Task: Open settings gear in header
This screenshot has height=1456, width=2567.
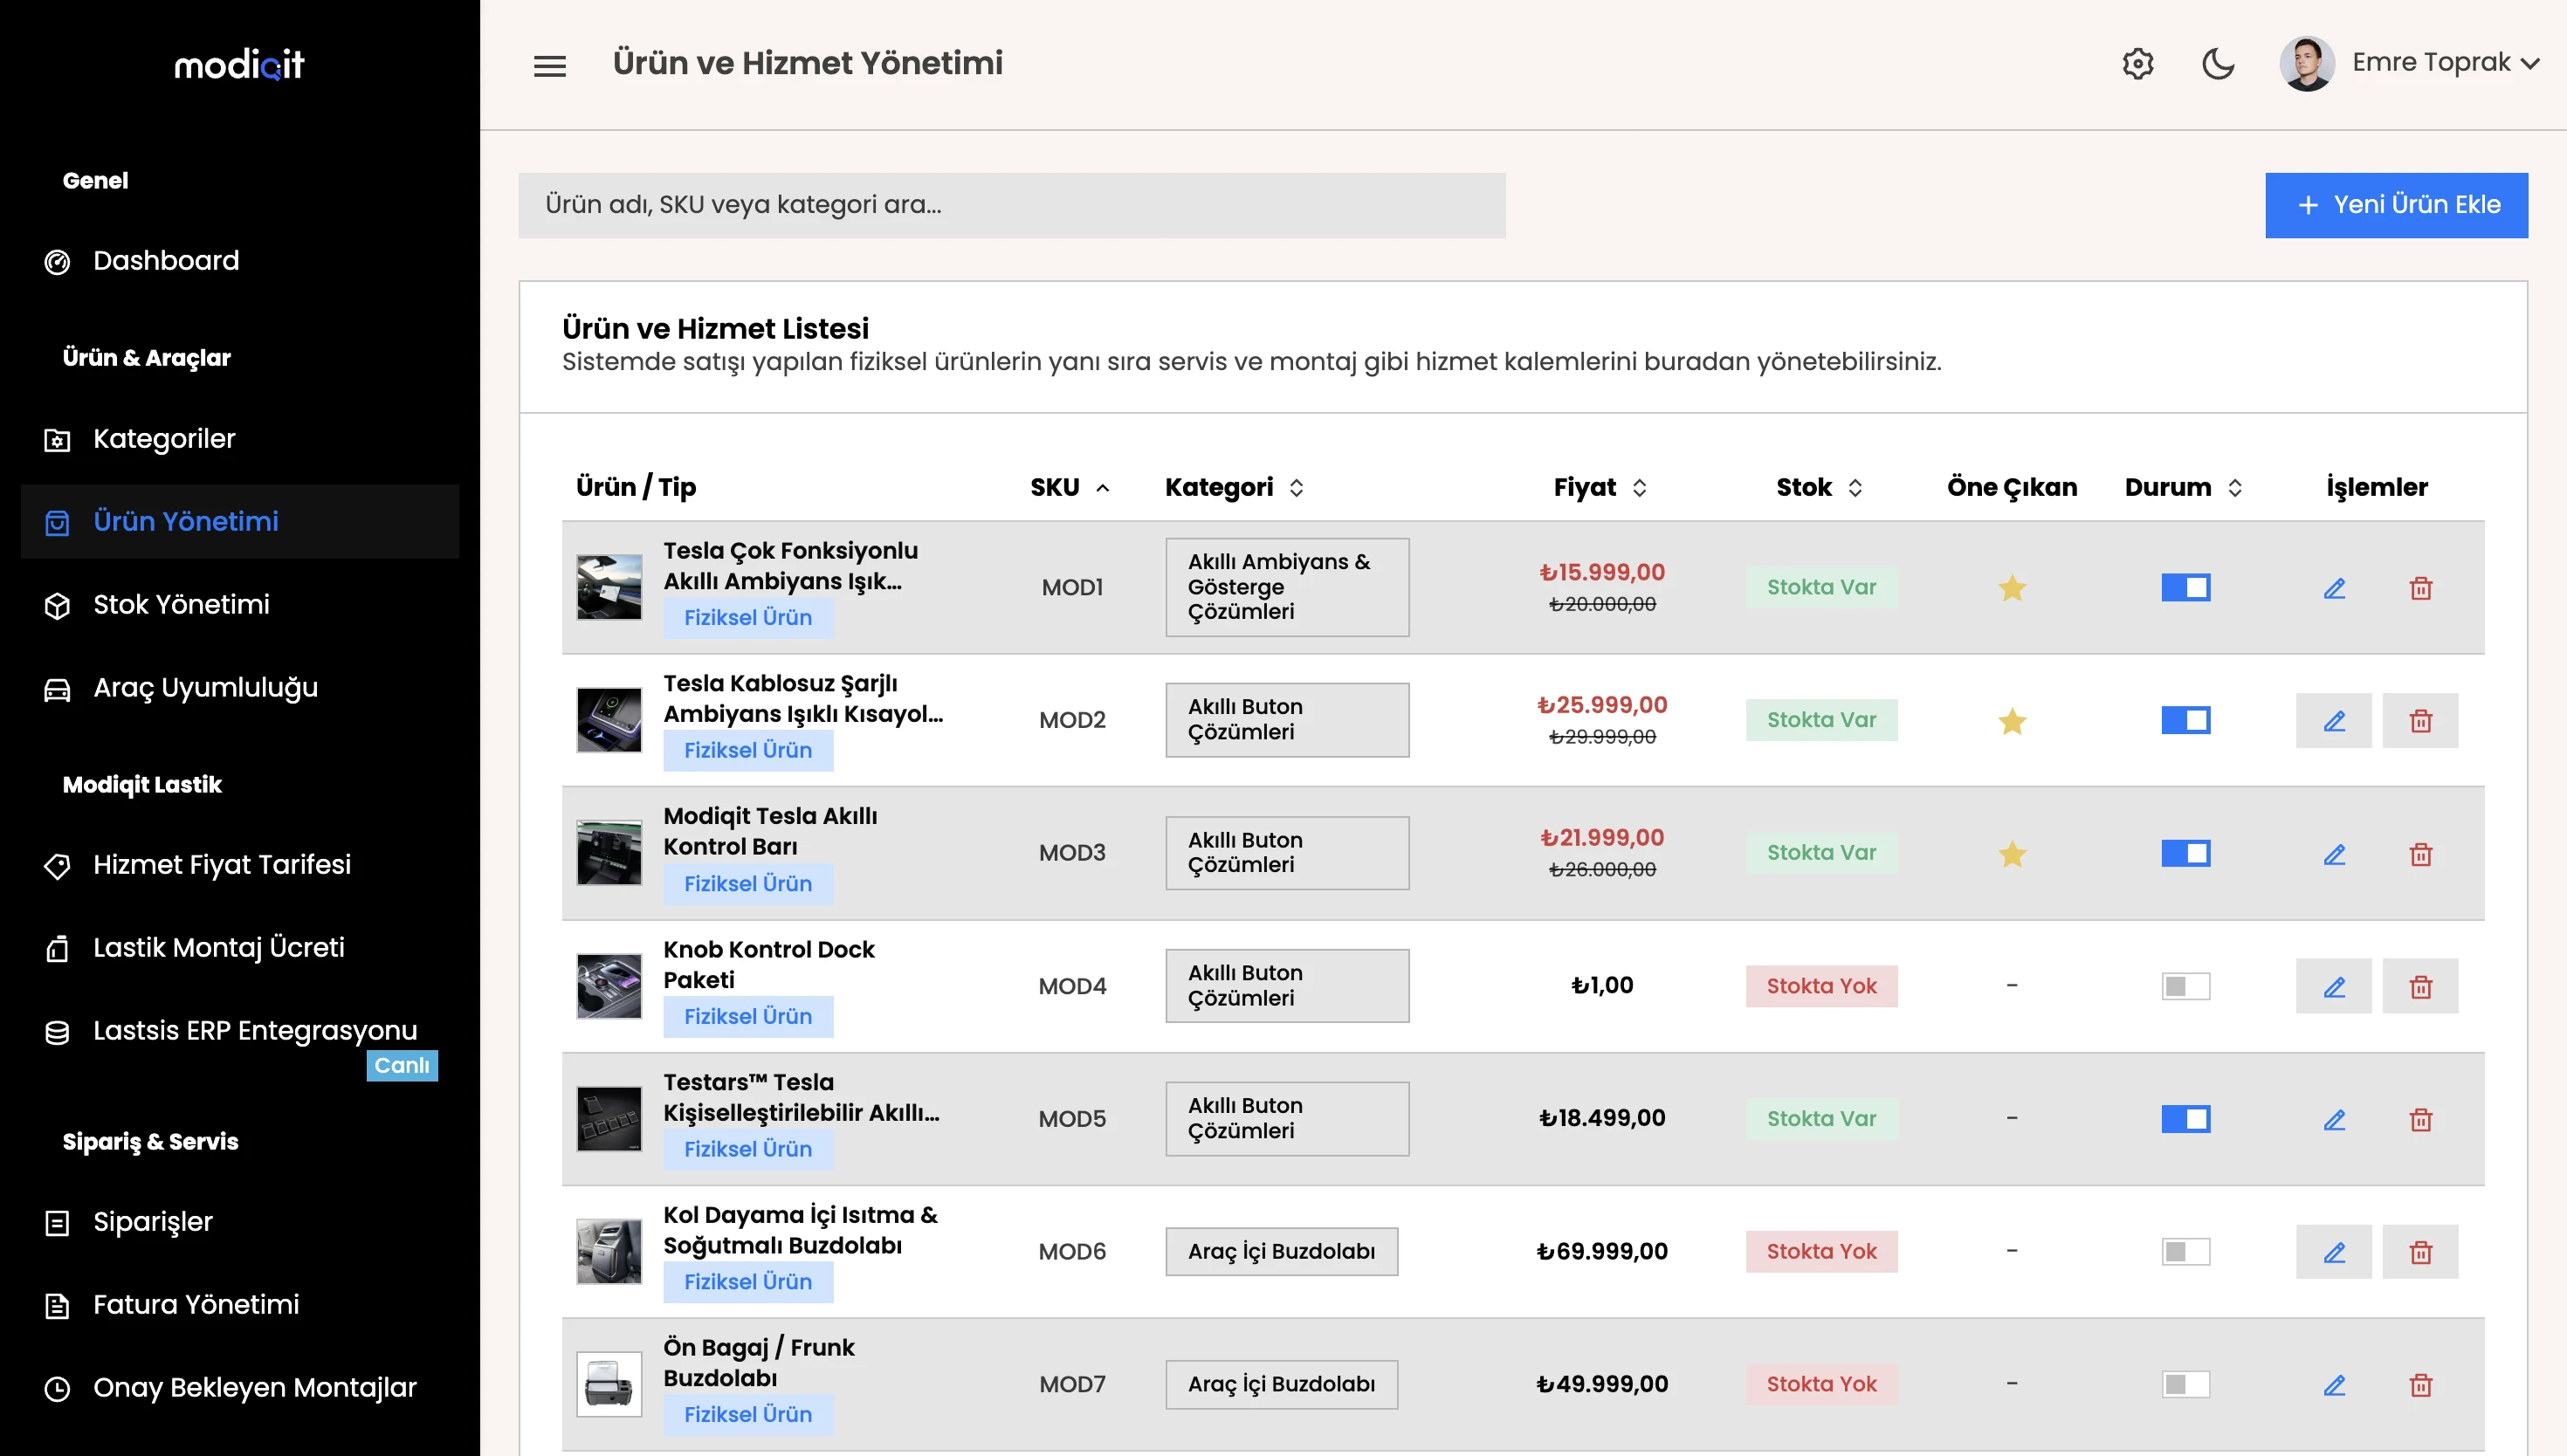Action: [x=2137, y=64]
